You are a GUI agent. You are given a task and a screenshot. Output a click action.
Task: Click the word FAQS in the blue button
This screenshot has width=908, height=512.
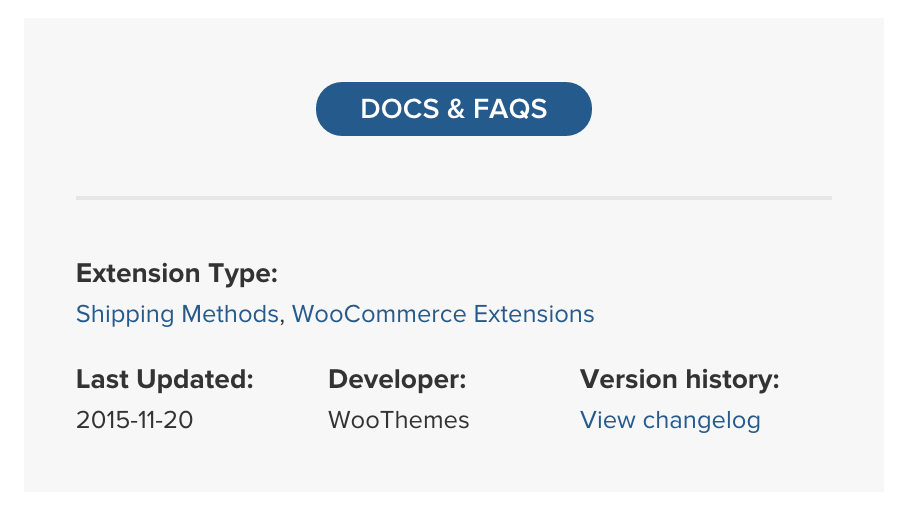(510, 109)
